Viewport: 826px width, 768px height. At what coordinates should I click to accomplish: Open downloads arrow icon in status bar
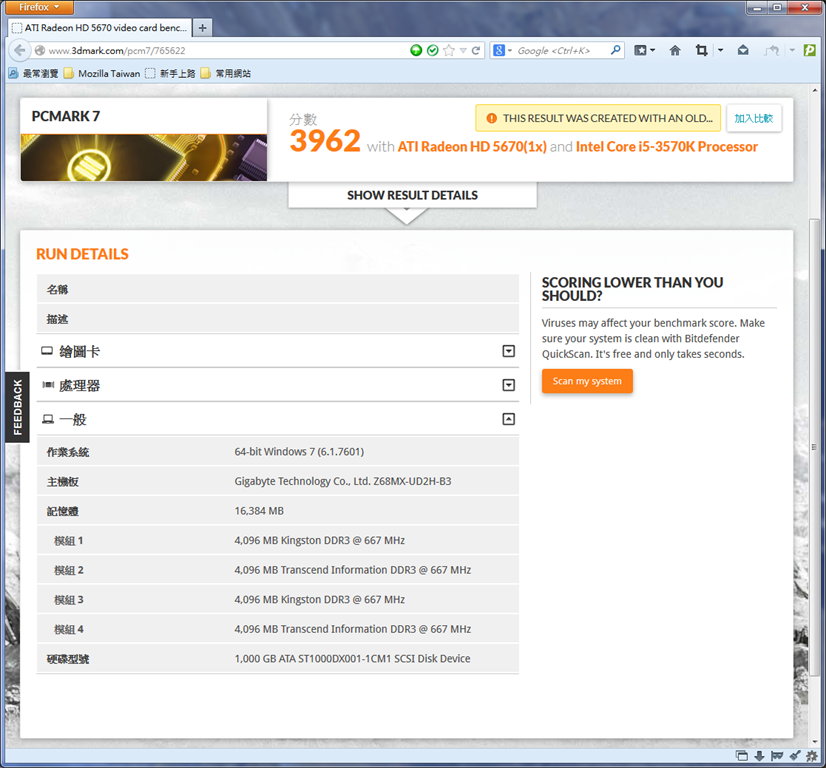coord(759,756)
